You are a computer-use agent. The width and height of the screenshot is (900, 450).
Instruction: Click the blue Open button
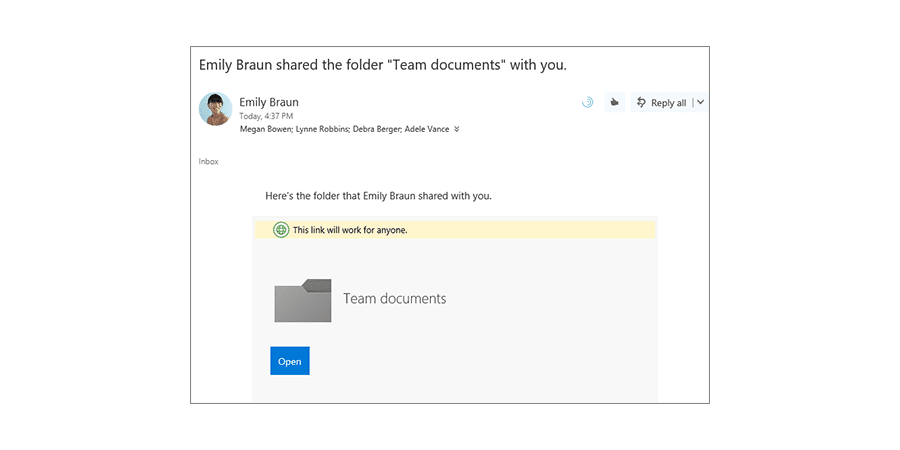click(x=290, y=361)
